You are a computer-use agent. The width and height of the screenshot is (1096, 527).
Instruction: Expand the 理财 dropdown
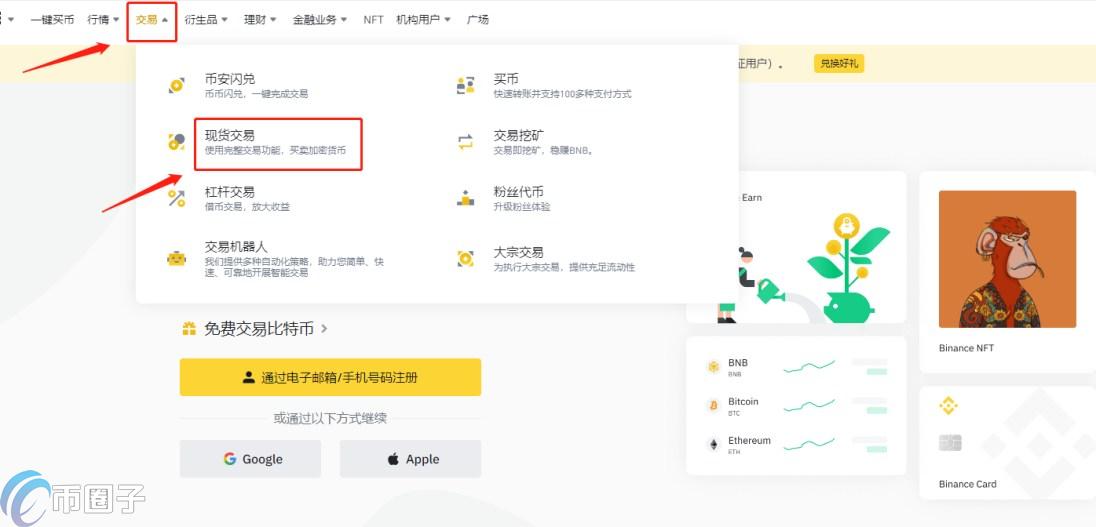pyautogui.click(x=260, y=20)
